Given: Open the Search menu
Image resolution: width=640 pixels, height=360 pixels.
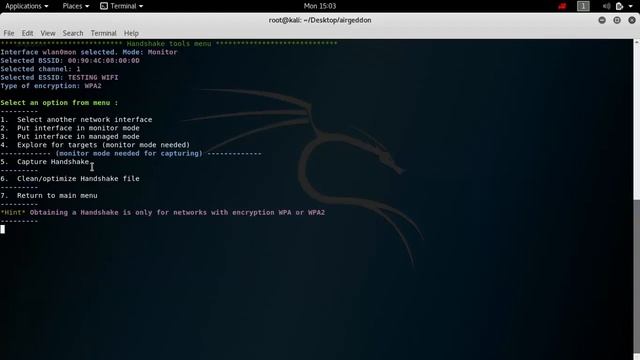Looking at the screenshot, I should 73,33.
